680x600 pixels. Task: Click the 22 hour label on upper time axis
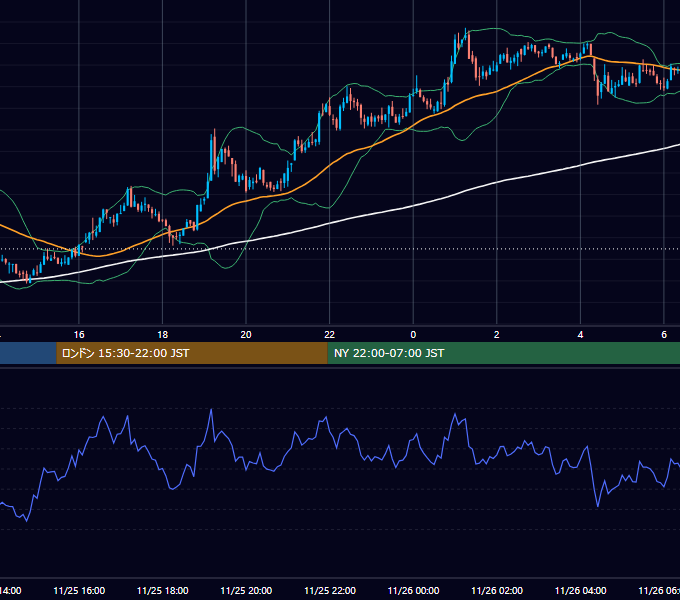(330, 335)
